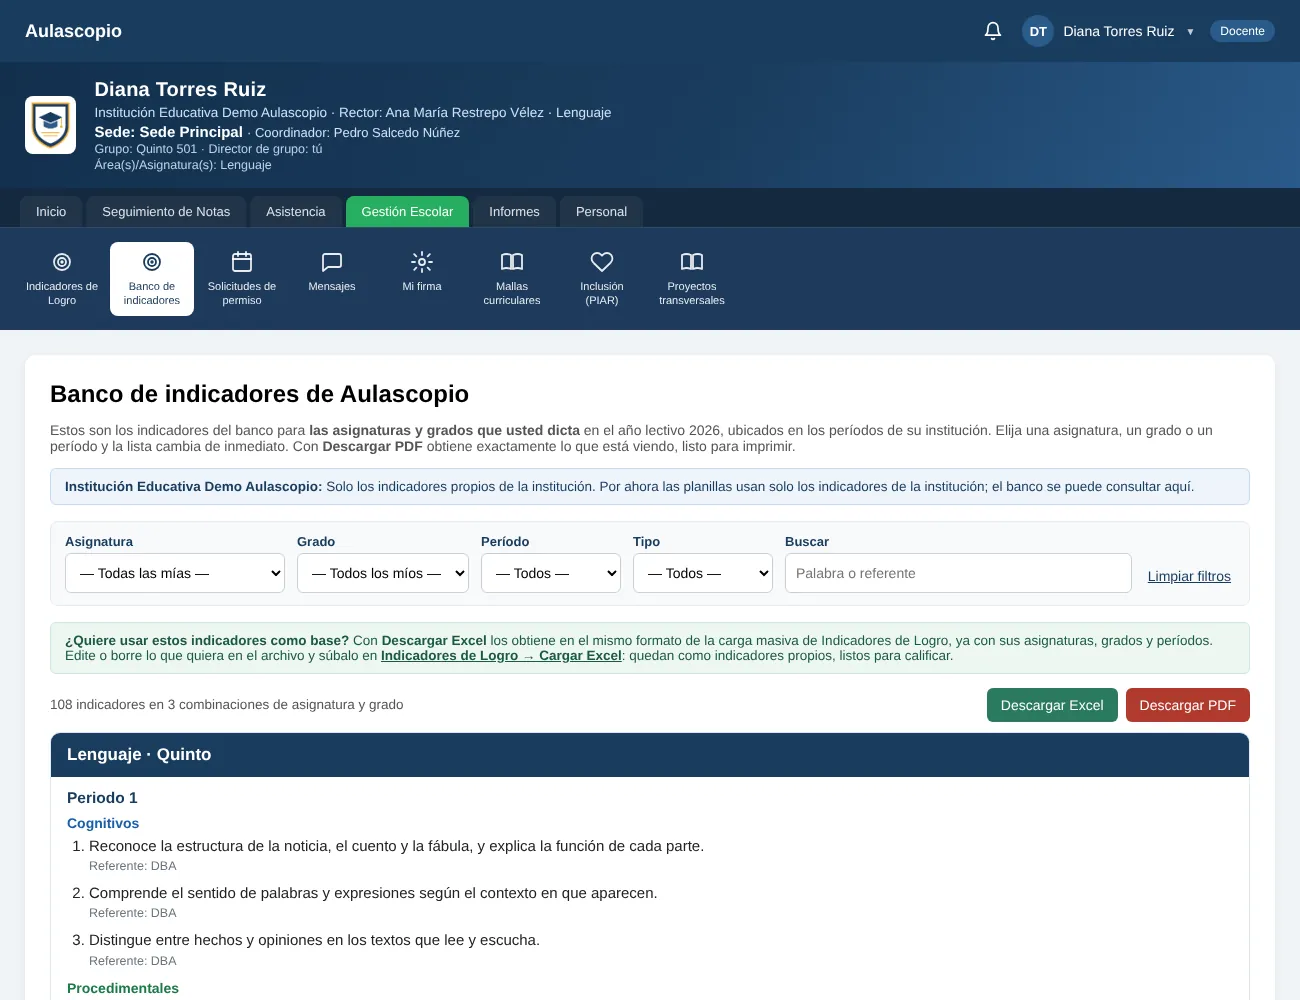Image resolution: width=1300 pixels, height=1000 pixels.
Task: Switch to Seguimiento de Notas tab
Action: (166, 211)
